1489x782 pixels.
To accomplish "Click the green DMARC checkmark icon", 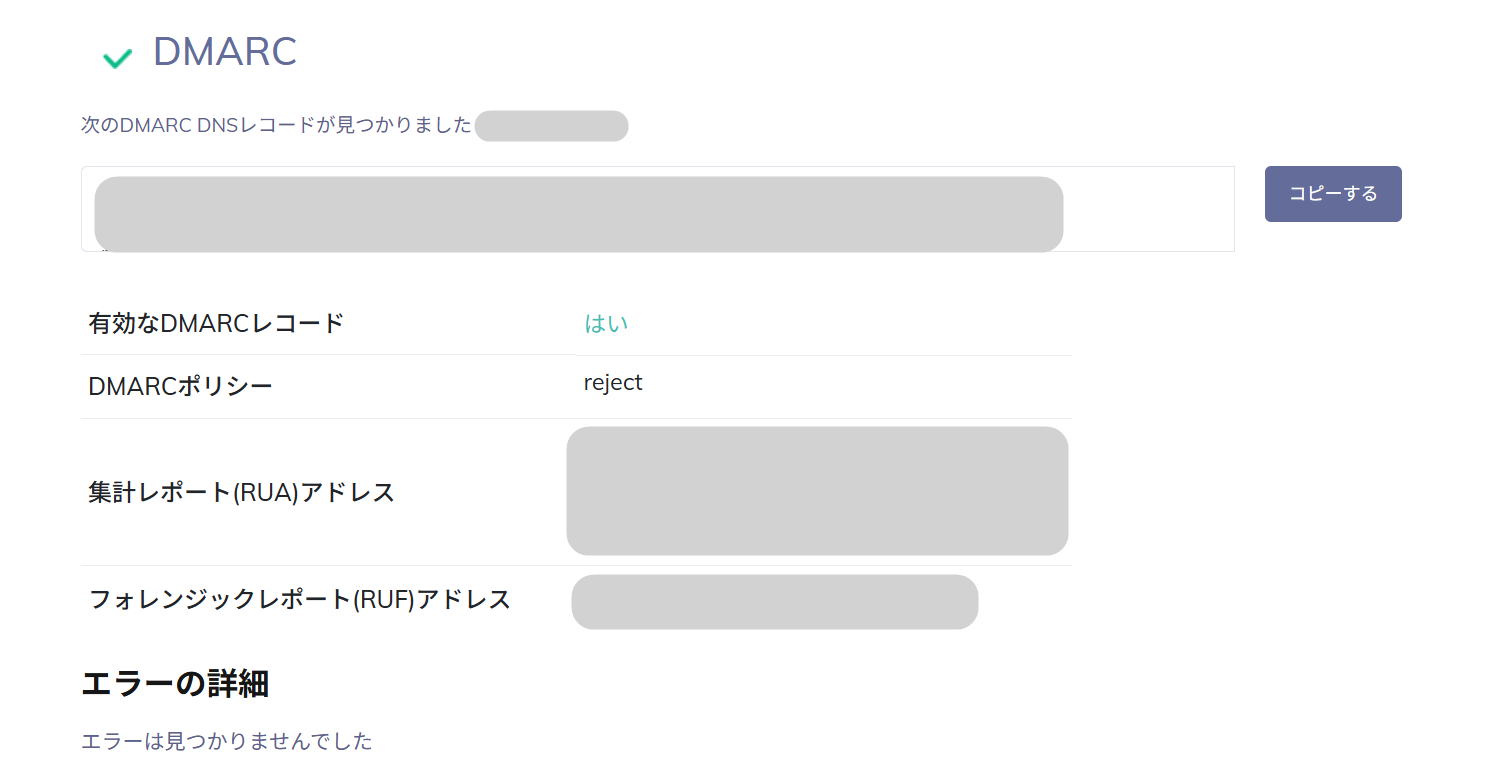I will pos(117,58).
